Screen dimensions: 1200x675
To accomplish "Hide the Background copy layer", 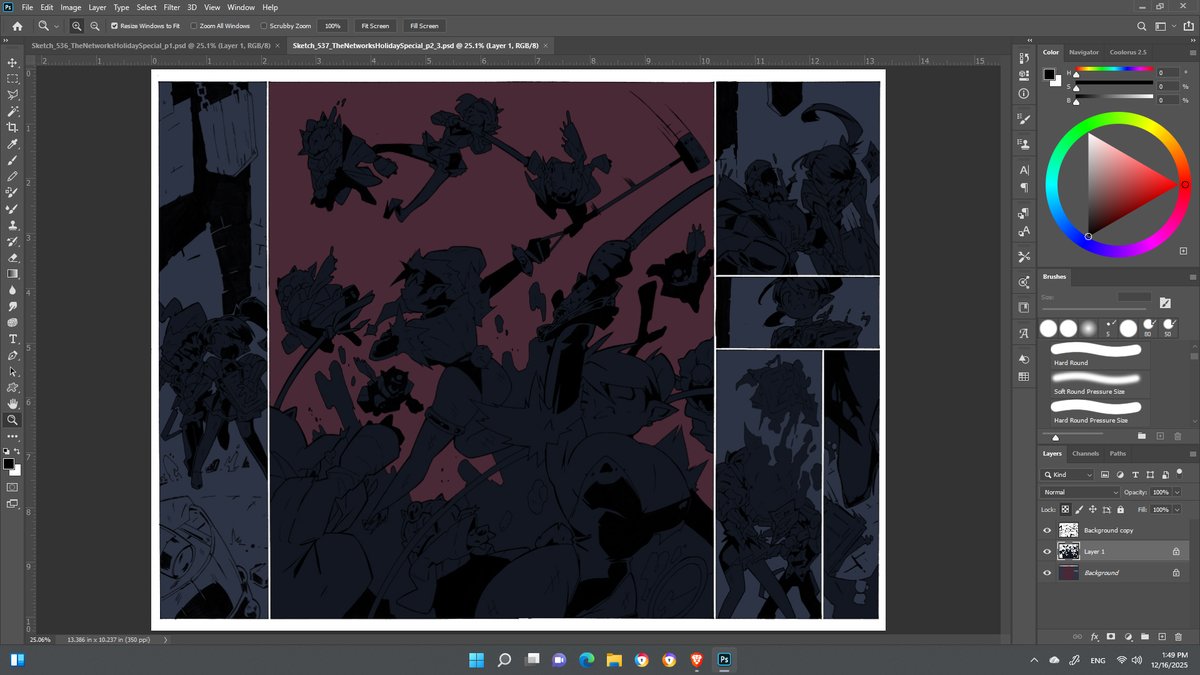I will [x=1047, y=530].
